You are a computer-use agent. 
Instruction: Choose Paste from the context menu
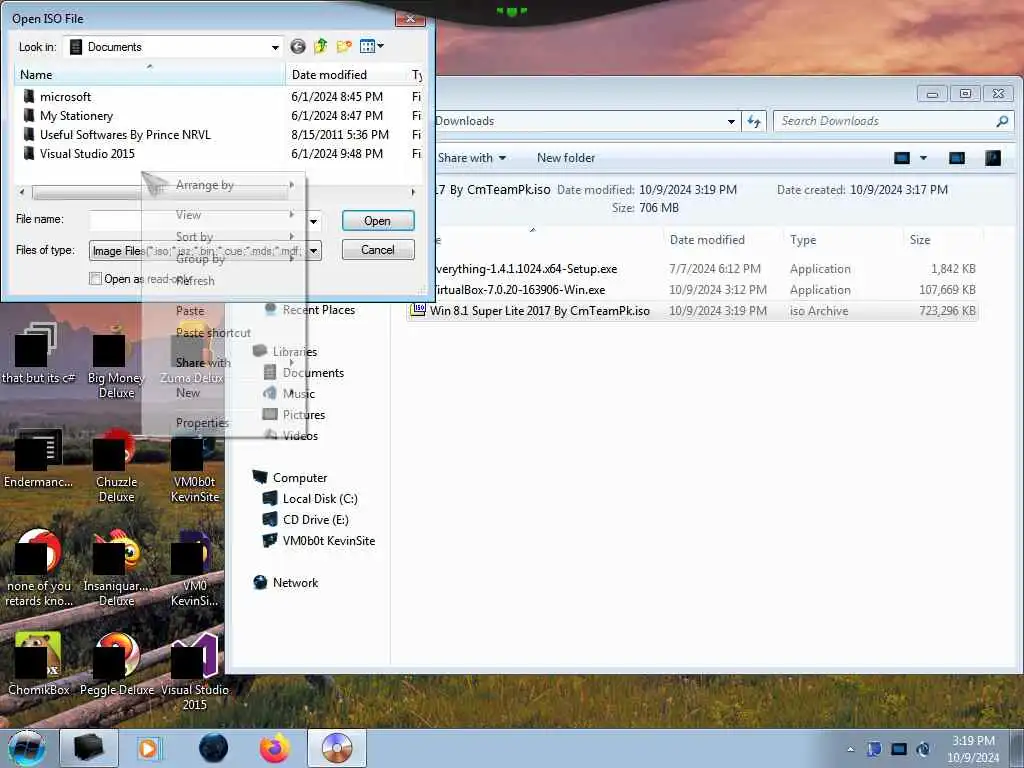190,311
